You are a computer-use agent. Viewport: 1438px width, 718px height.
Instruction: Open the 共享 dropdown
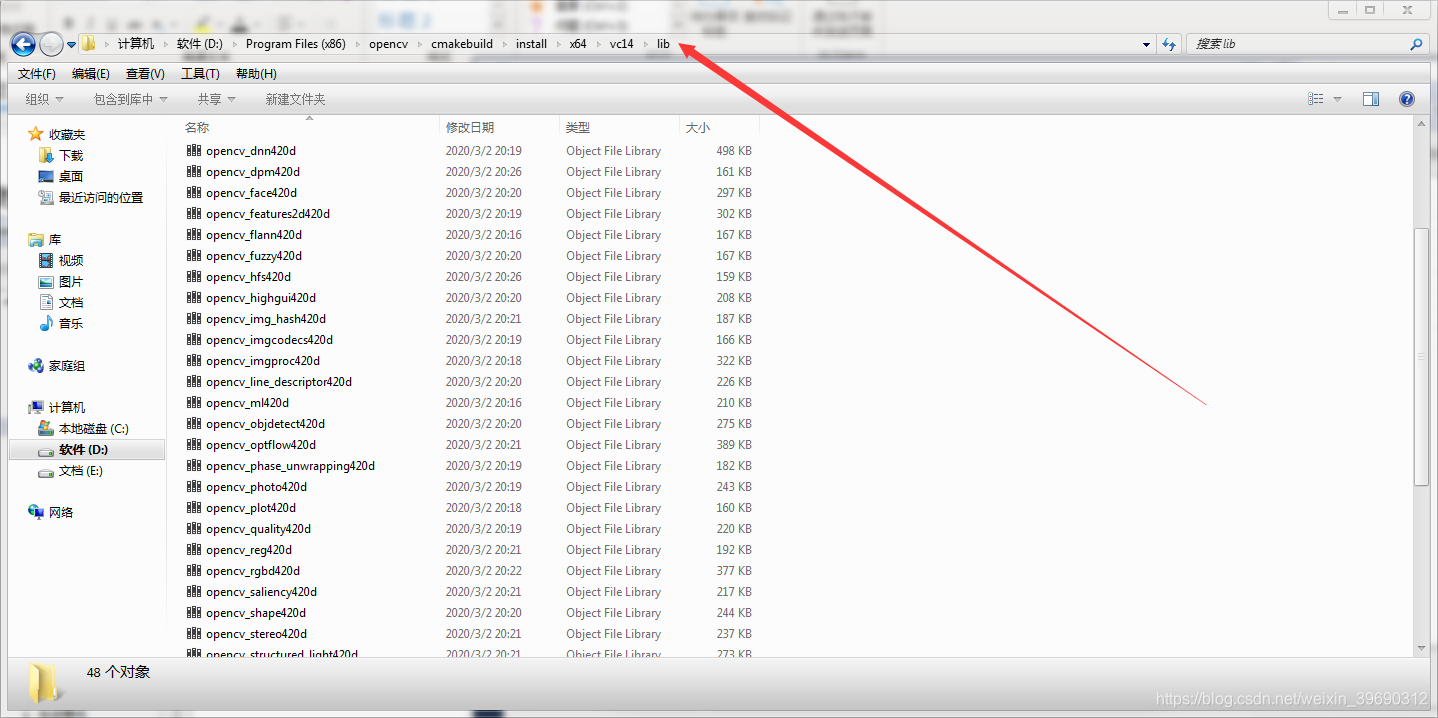(x=216, y=99)
